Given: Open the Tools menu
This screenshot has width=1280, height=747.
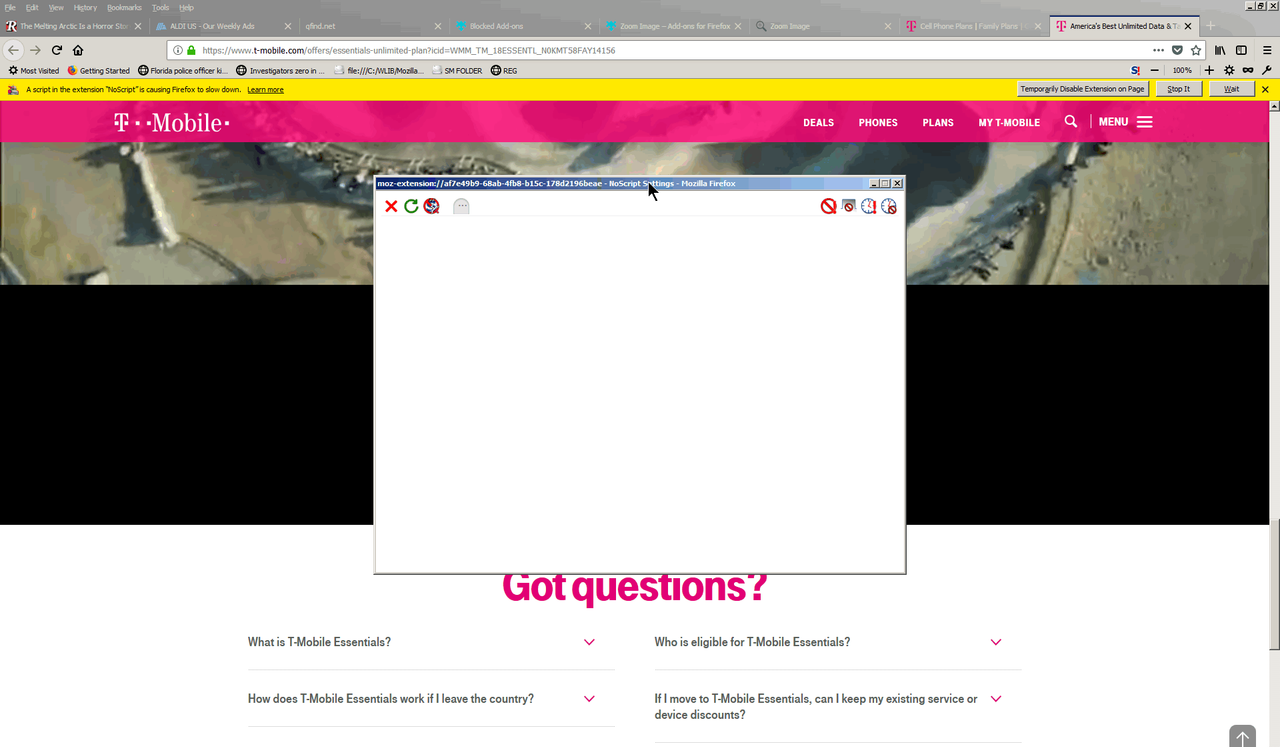Looking at the screenshot, I should [x=160, y=7].
